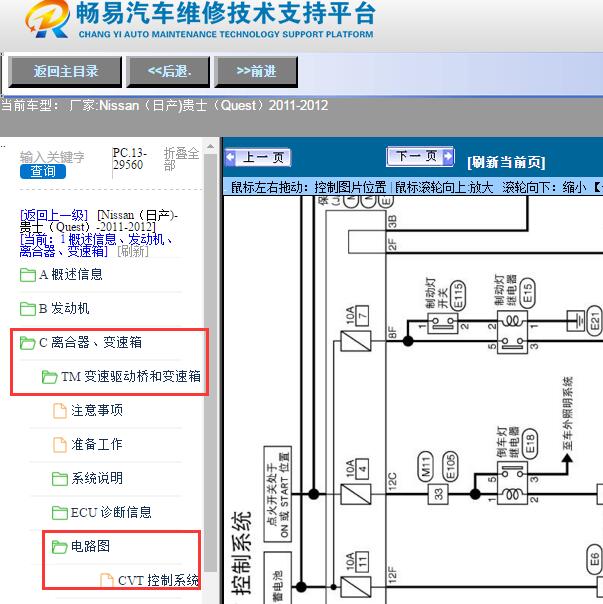Expand the B 发动机 folder

point(64,309)
